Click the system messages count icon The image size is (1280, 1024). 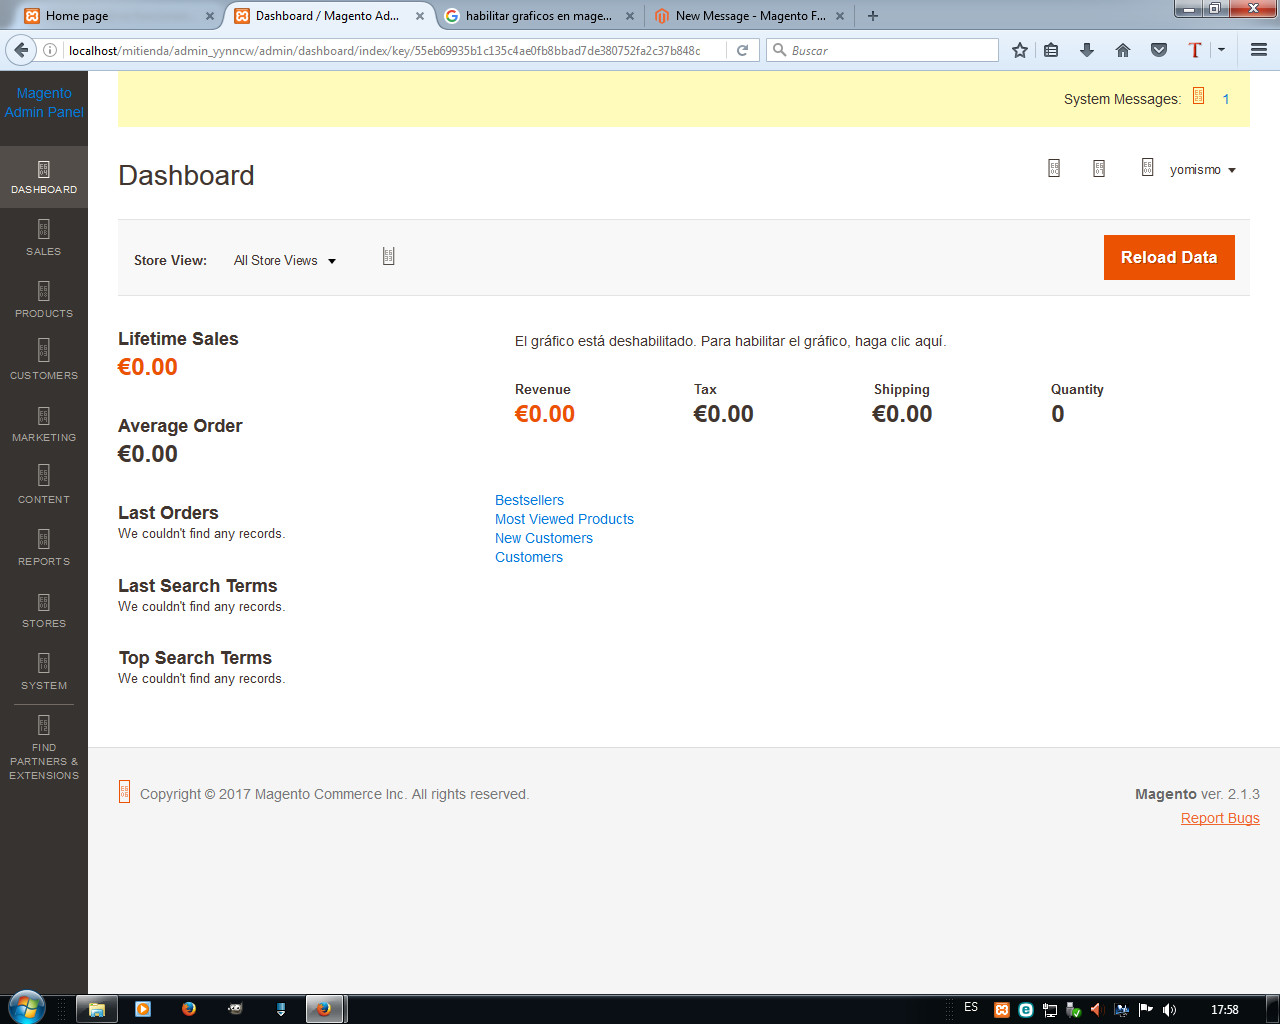1199,97
